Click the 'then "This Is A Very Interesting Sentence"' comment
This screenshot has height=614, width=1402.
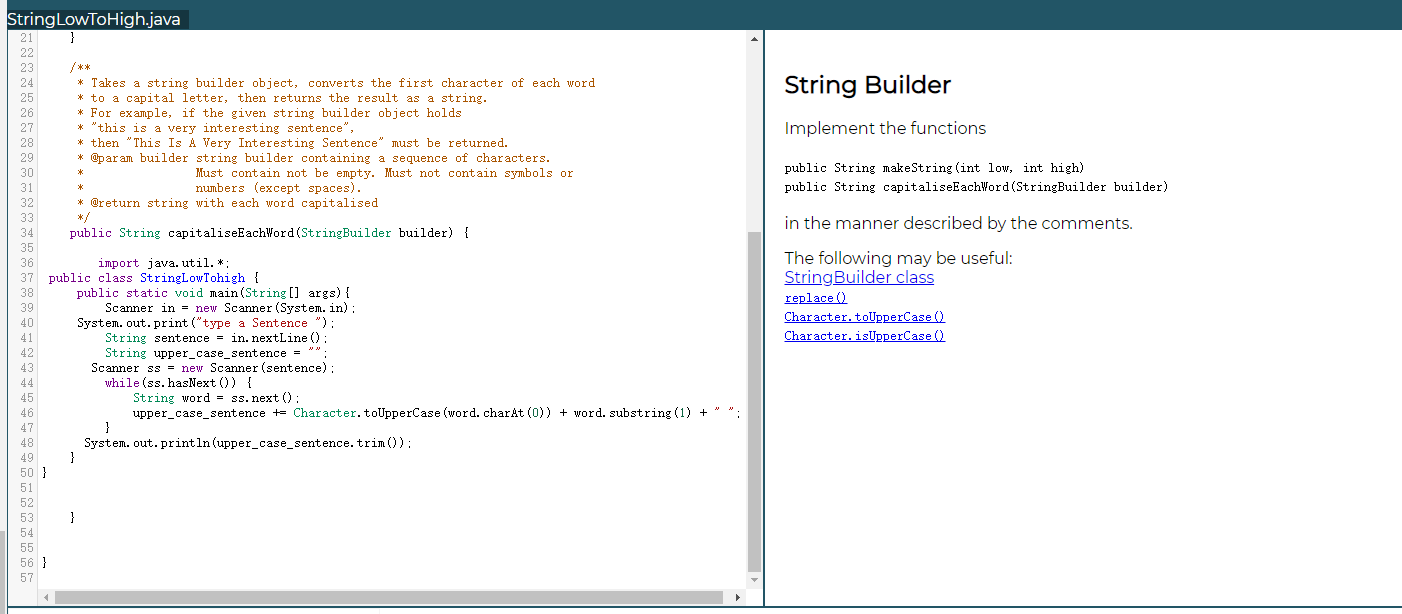[293, 143]
